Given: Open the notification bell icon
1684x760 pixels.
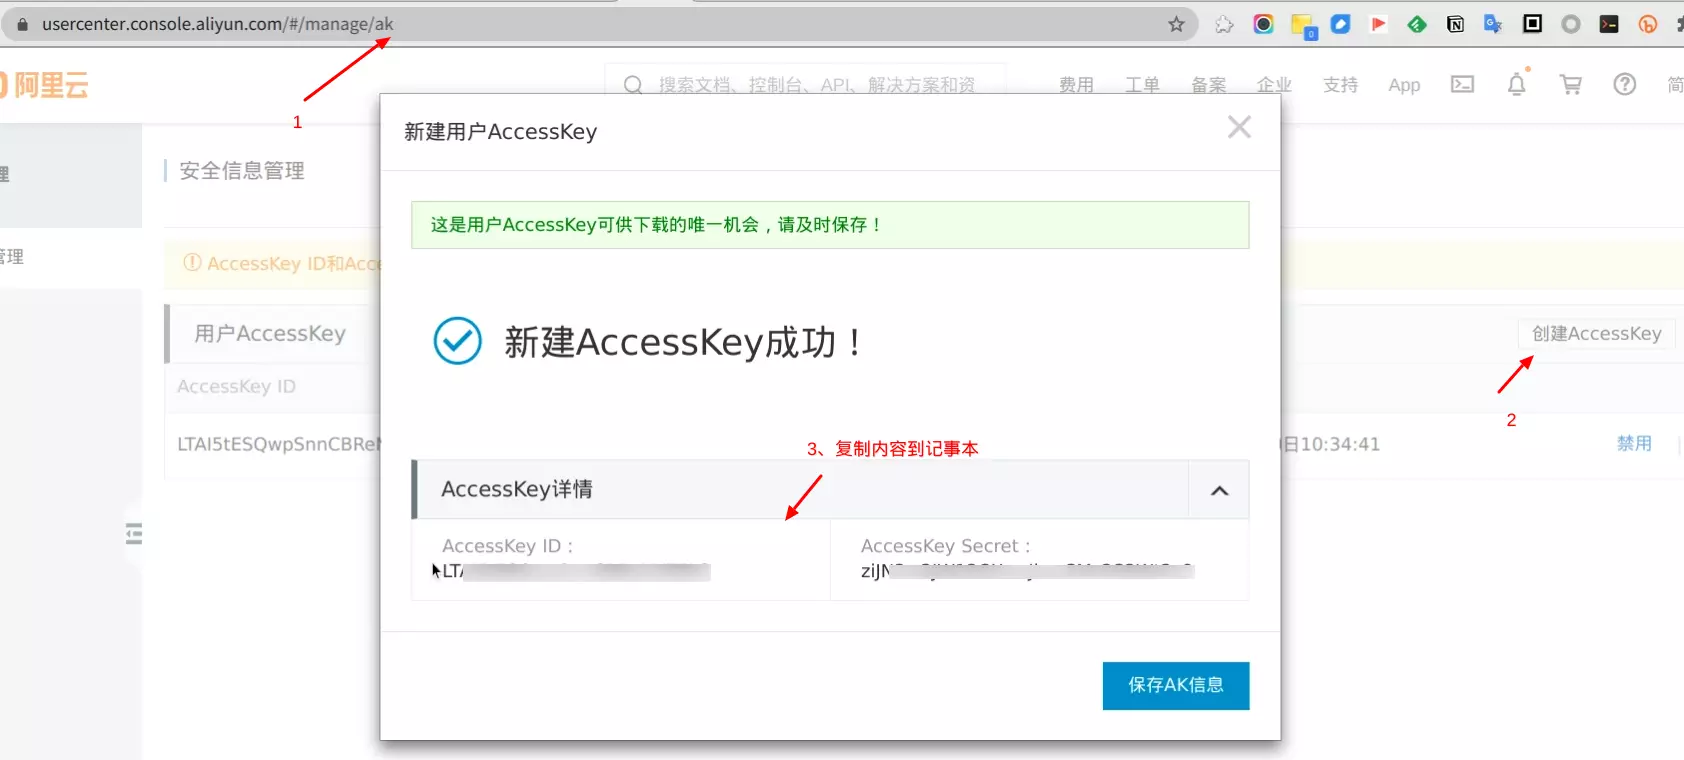Looking at the screenshot, I should (1517, 84).
